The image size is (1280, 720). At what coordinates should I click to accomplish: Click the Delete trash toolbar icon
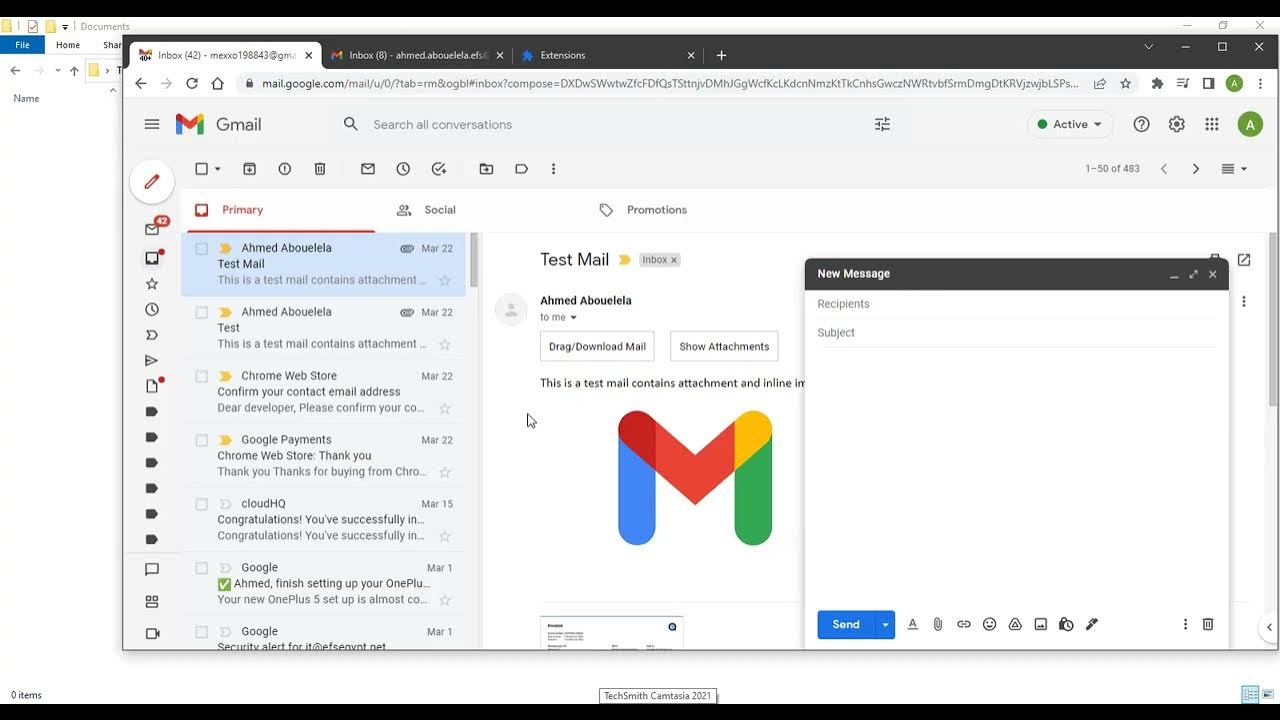point(320,169)
